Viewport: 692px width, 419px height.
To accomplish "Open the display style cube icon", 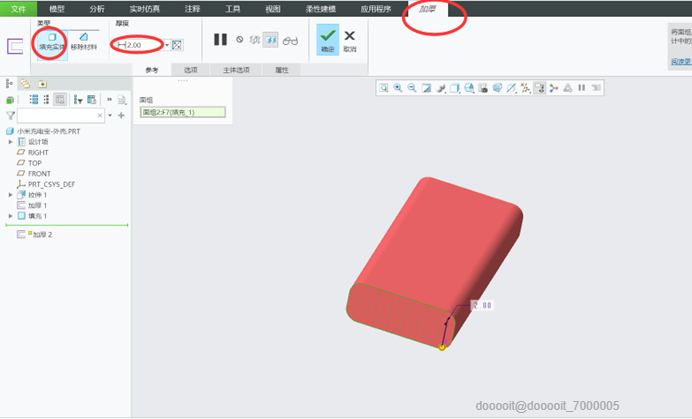I will click(455, 88).
